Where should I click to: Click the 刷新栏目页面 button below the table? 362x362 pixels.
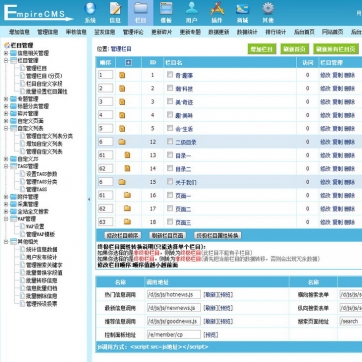(167, 235)
